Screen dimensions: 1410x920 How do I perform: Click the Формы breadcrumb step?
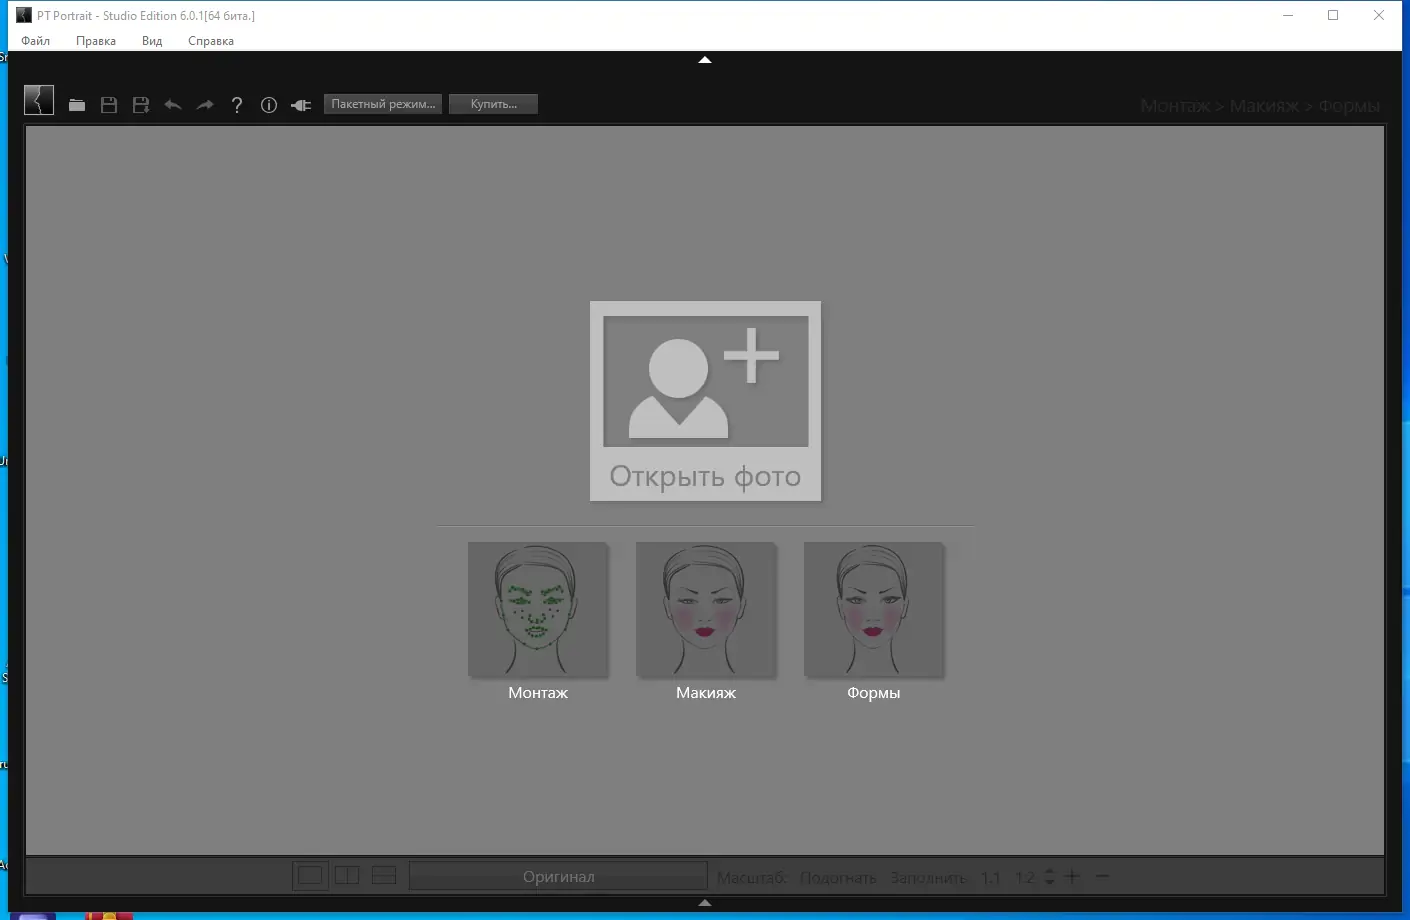[1349, 106]
